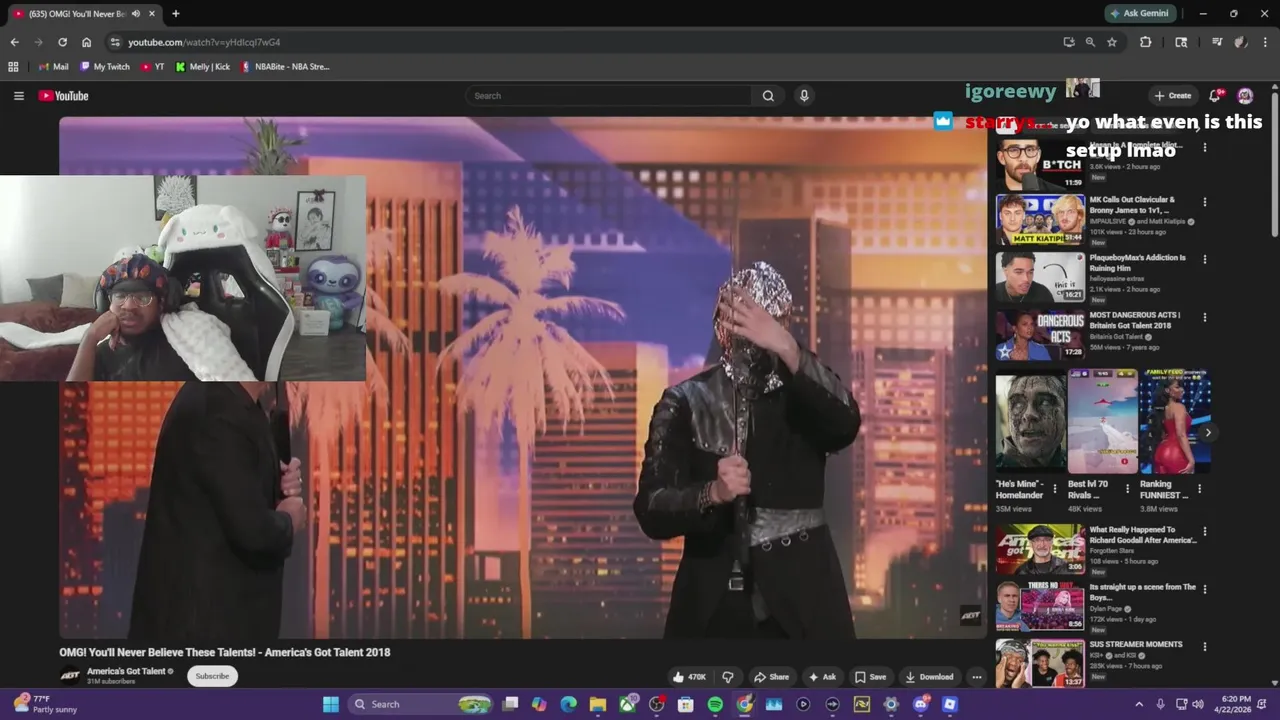This screenshot has width=1280, height=720.
Task: Open options for MK Calls Out Clavicular video
Action: coord(1204,202)
